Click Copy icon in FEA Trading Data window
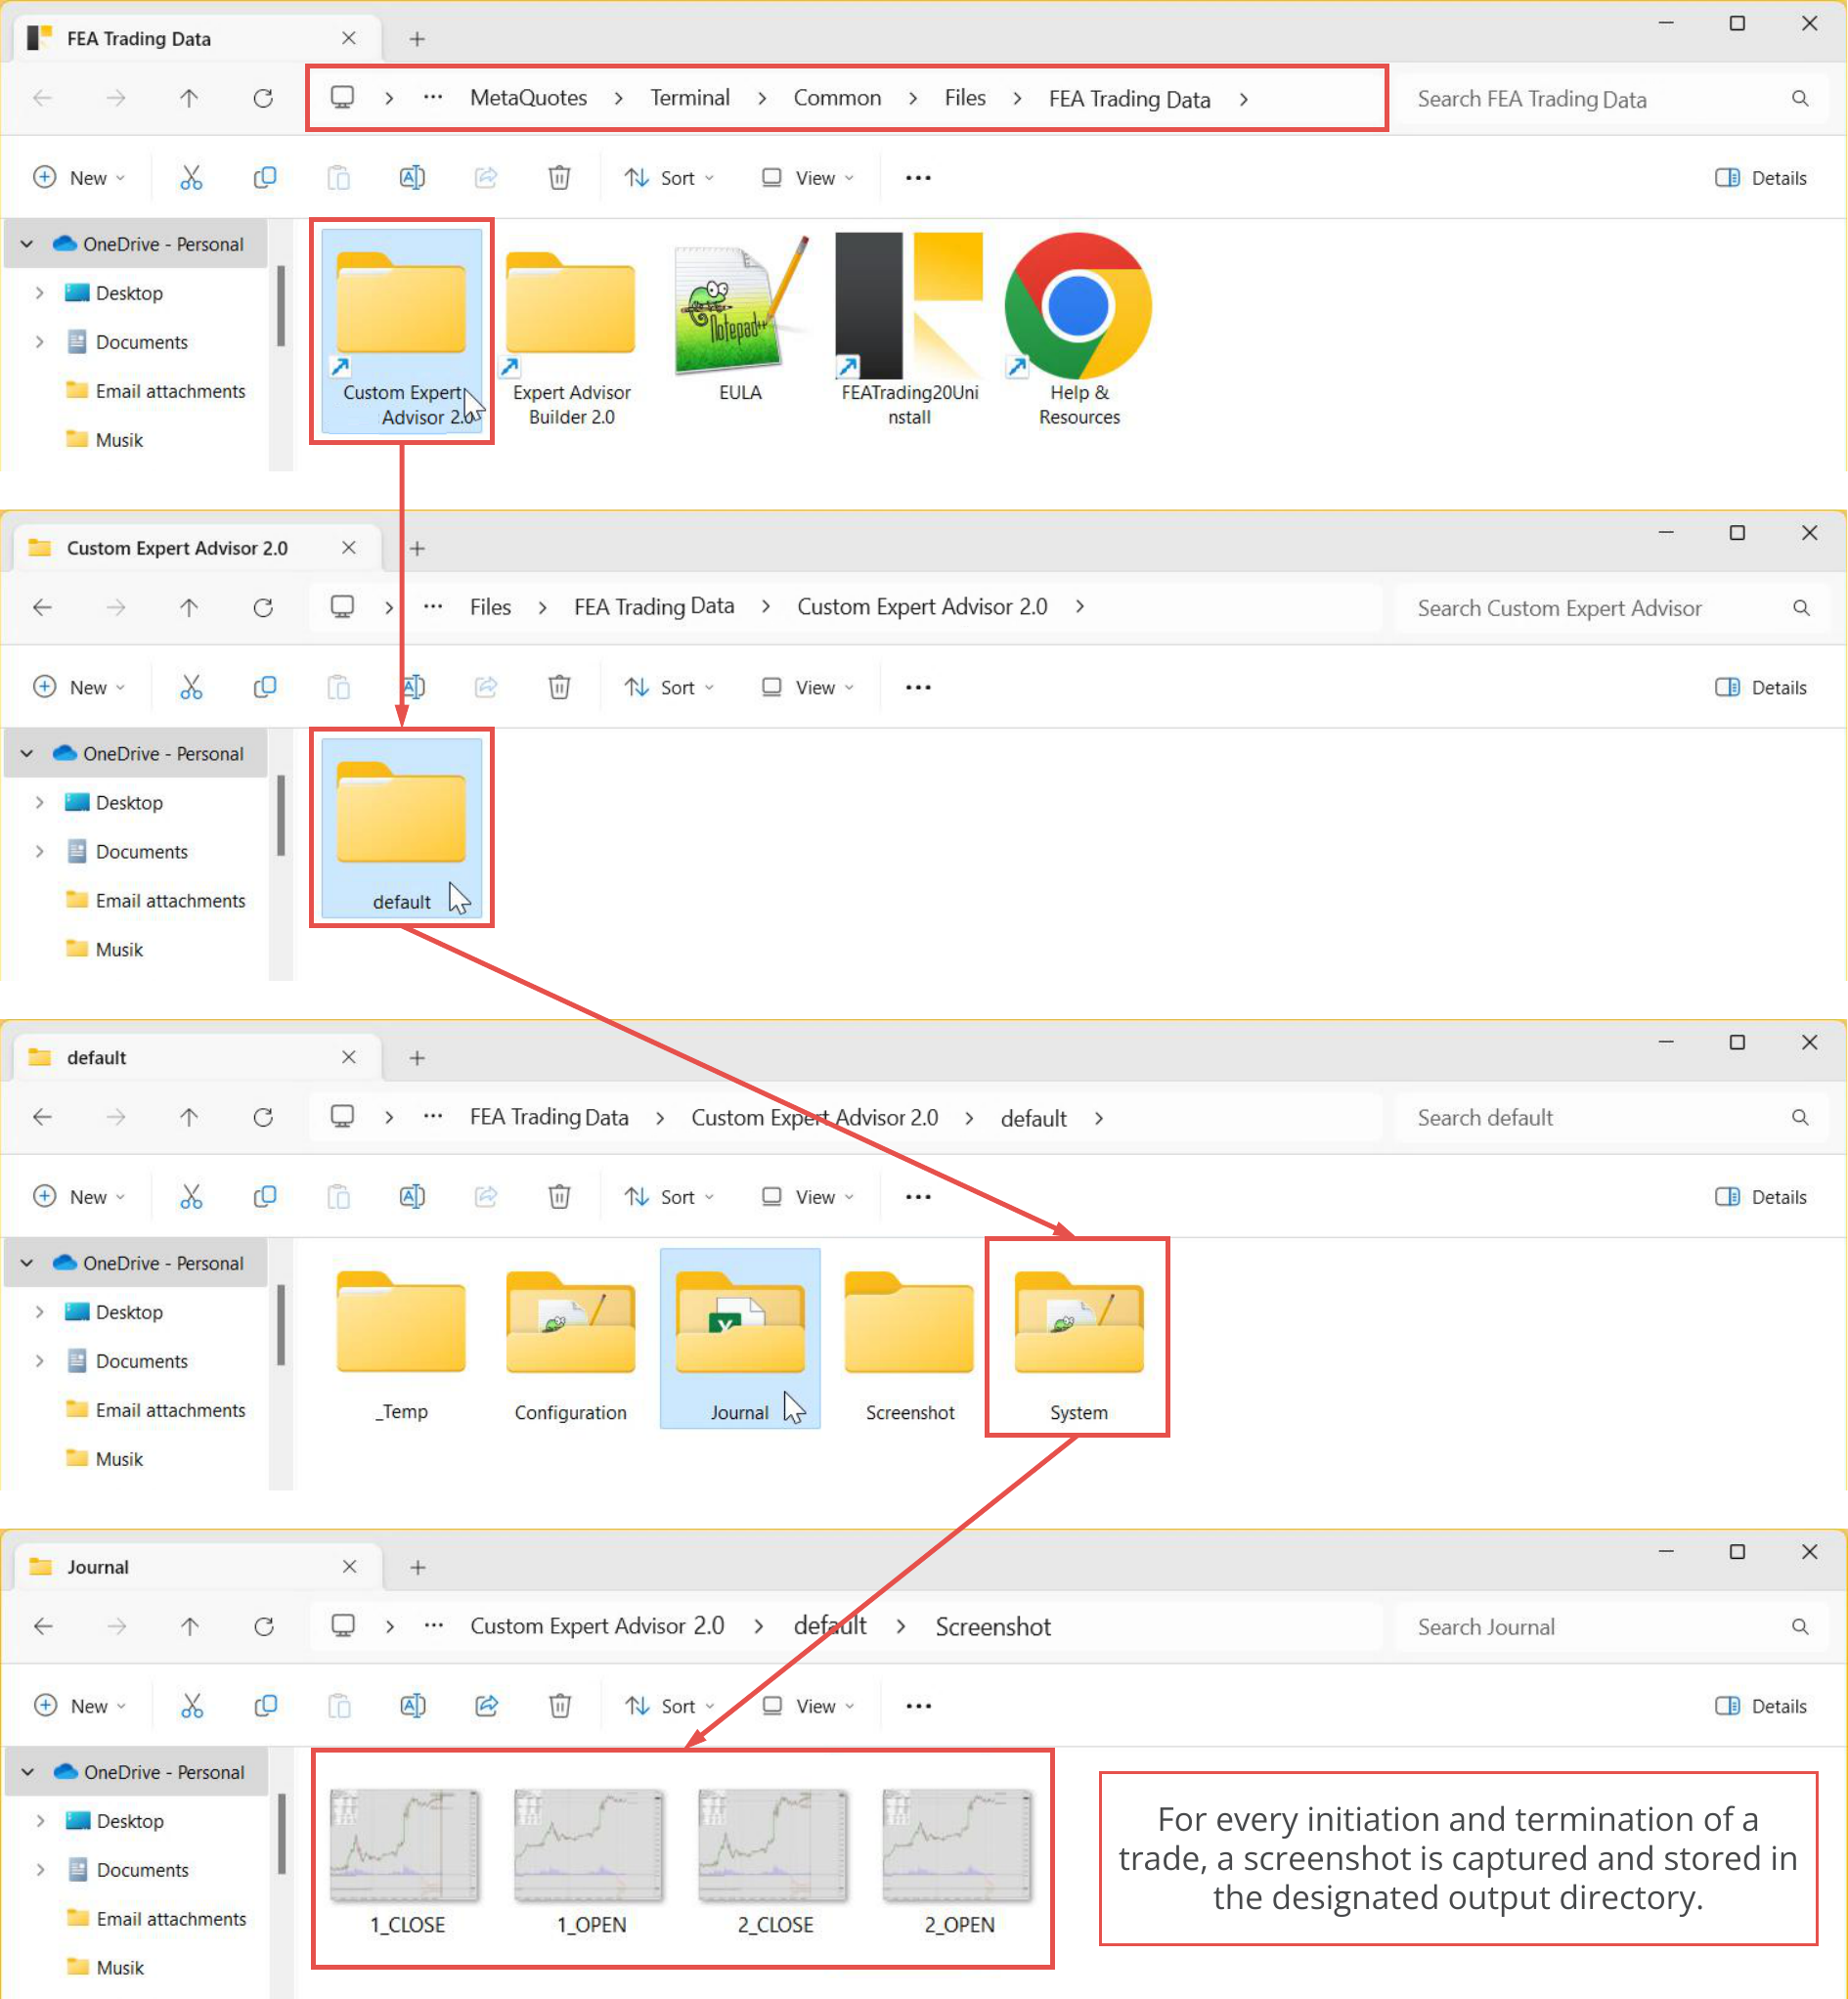 tap(265, 178)
